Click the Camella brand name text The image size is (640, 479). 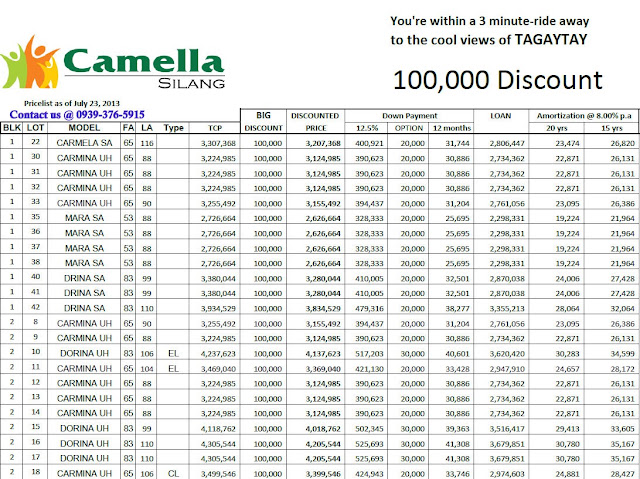pos(144,61)
